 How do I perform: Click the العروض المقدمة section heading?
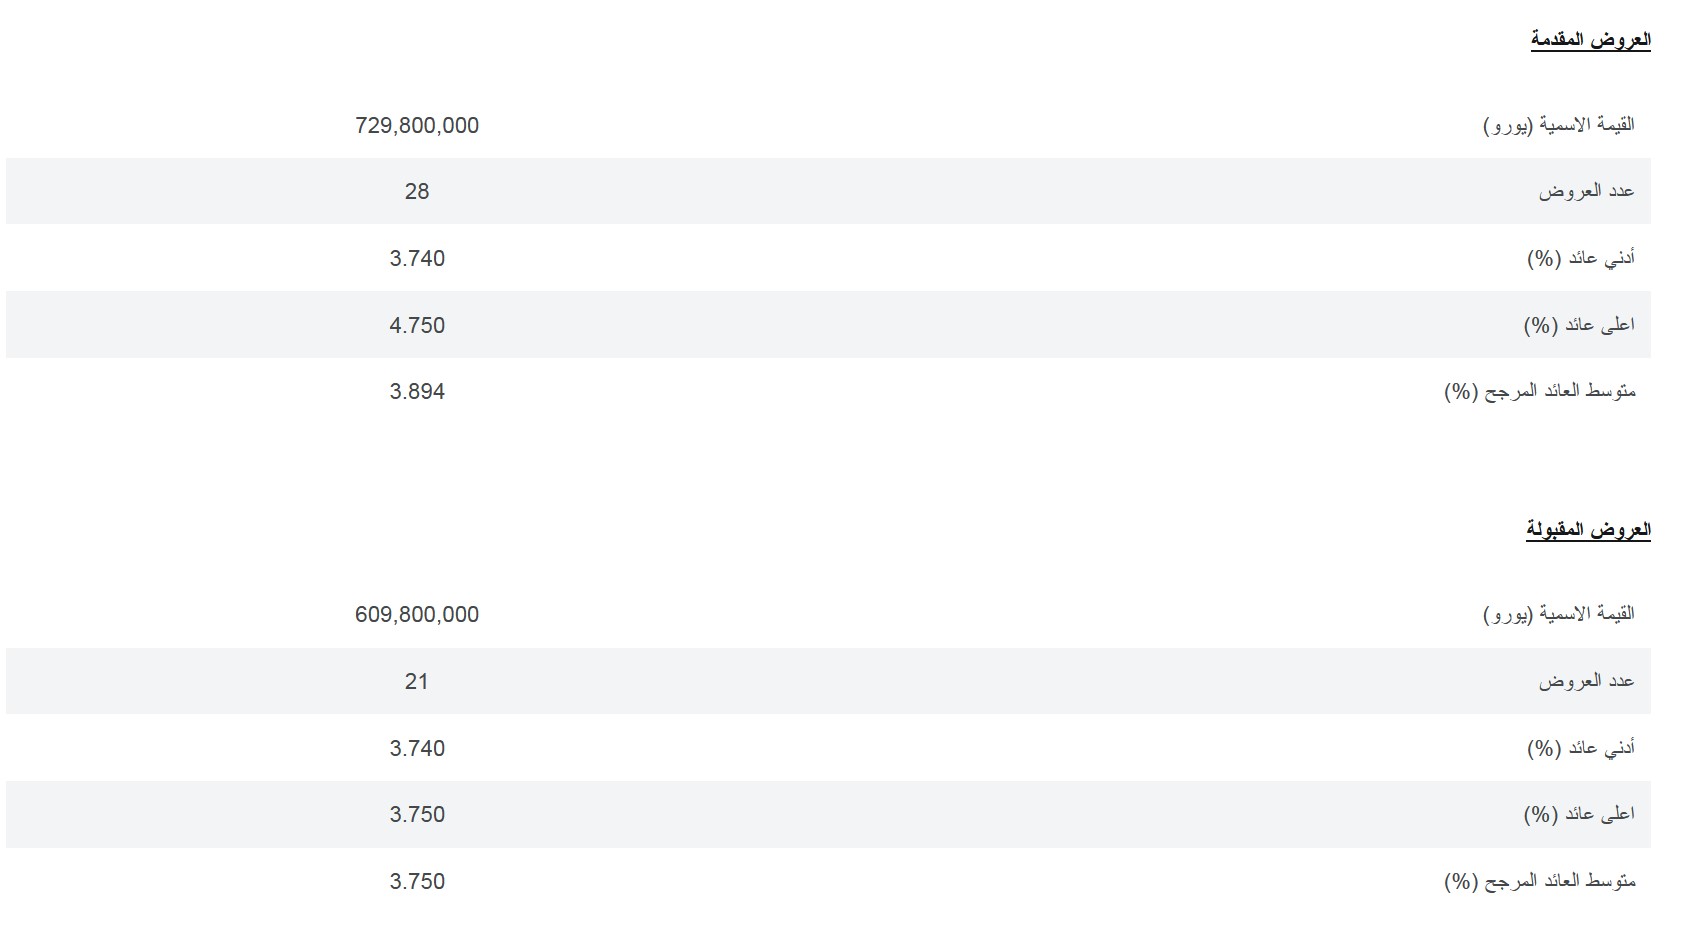coord(1590,40)
